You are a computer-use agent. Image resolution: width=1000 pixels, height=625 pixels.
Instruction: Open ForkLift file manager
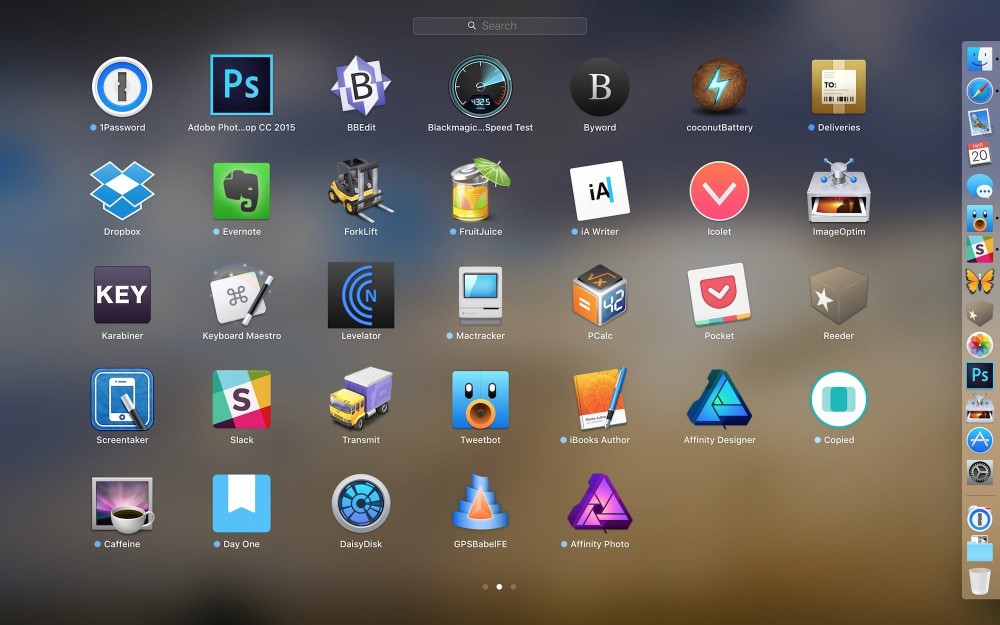pos(361,191)
